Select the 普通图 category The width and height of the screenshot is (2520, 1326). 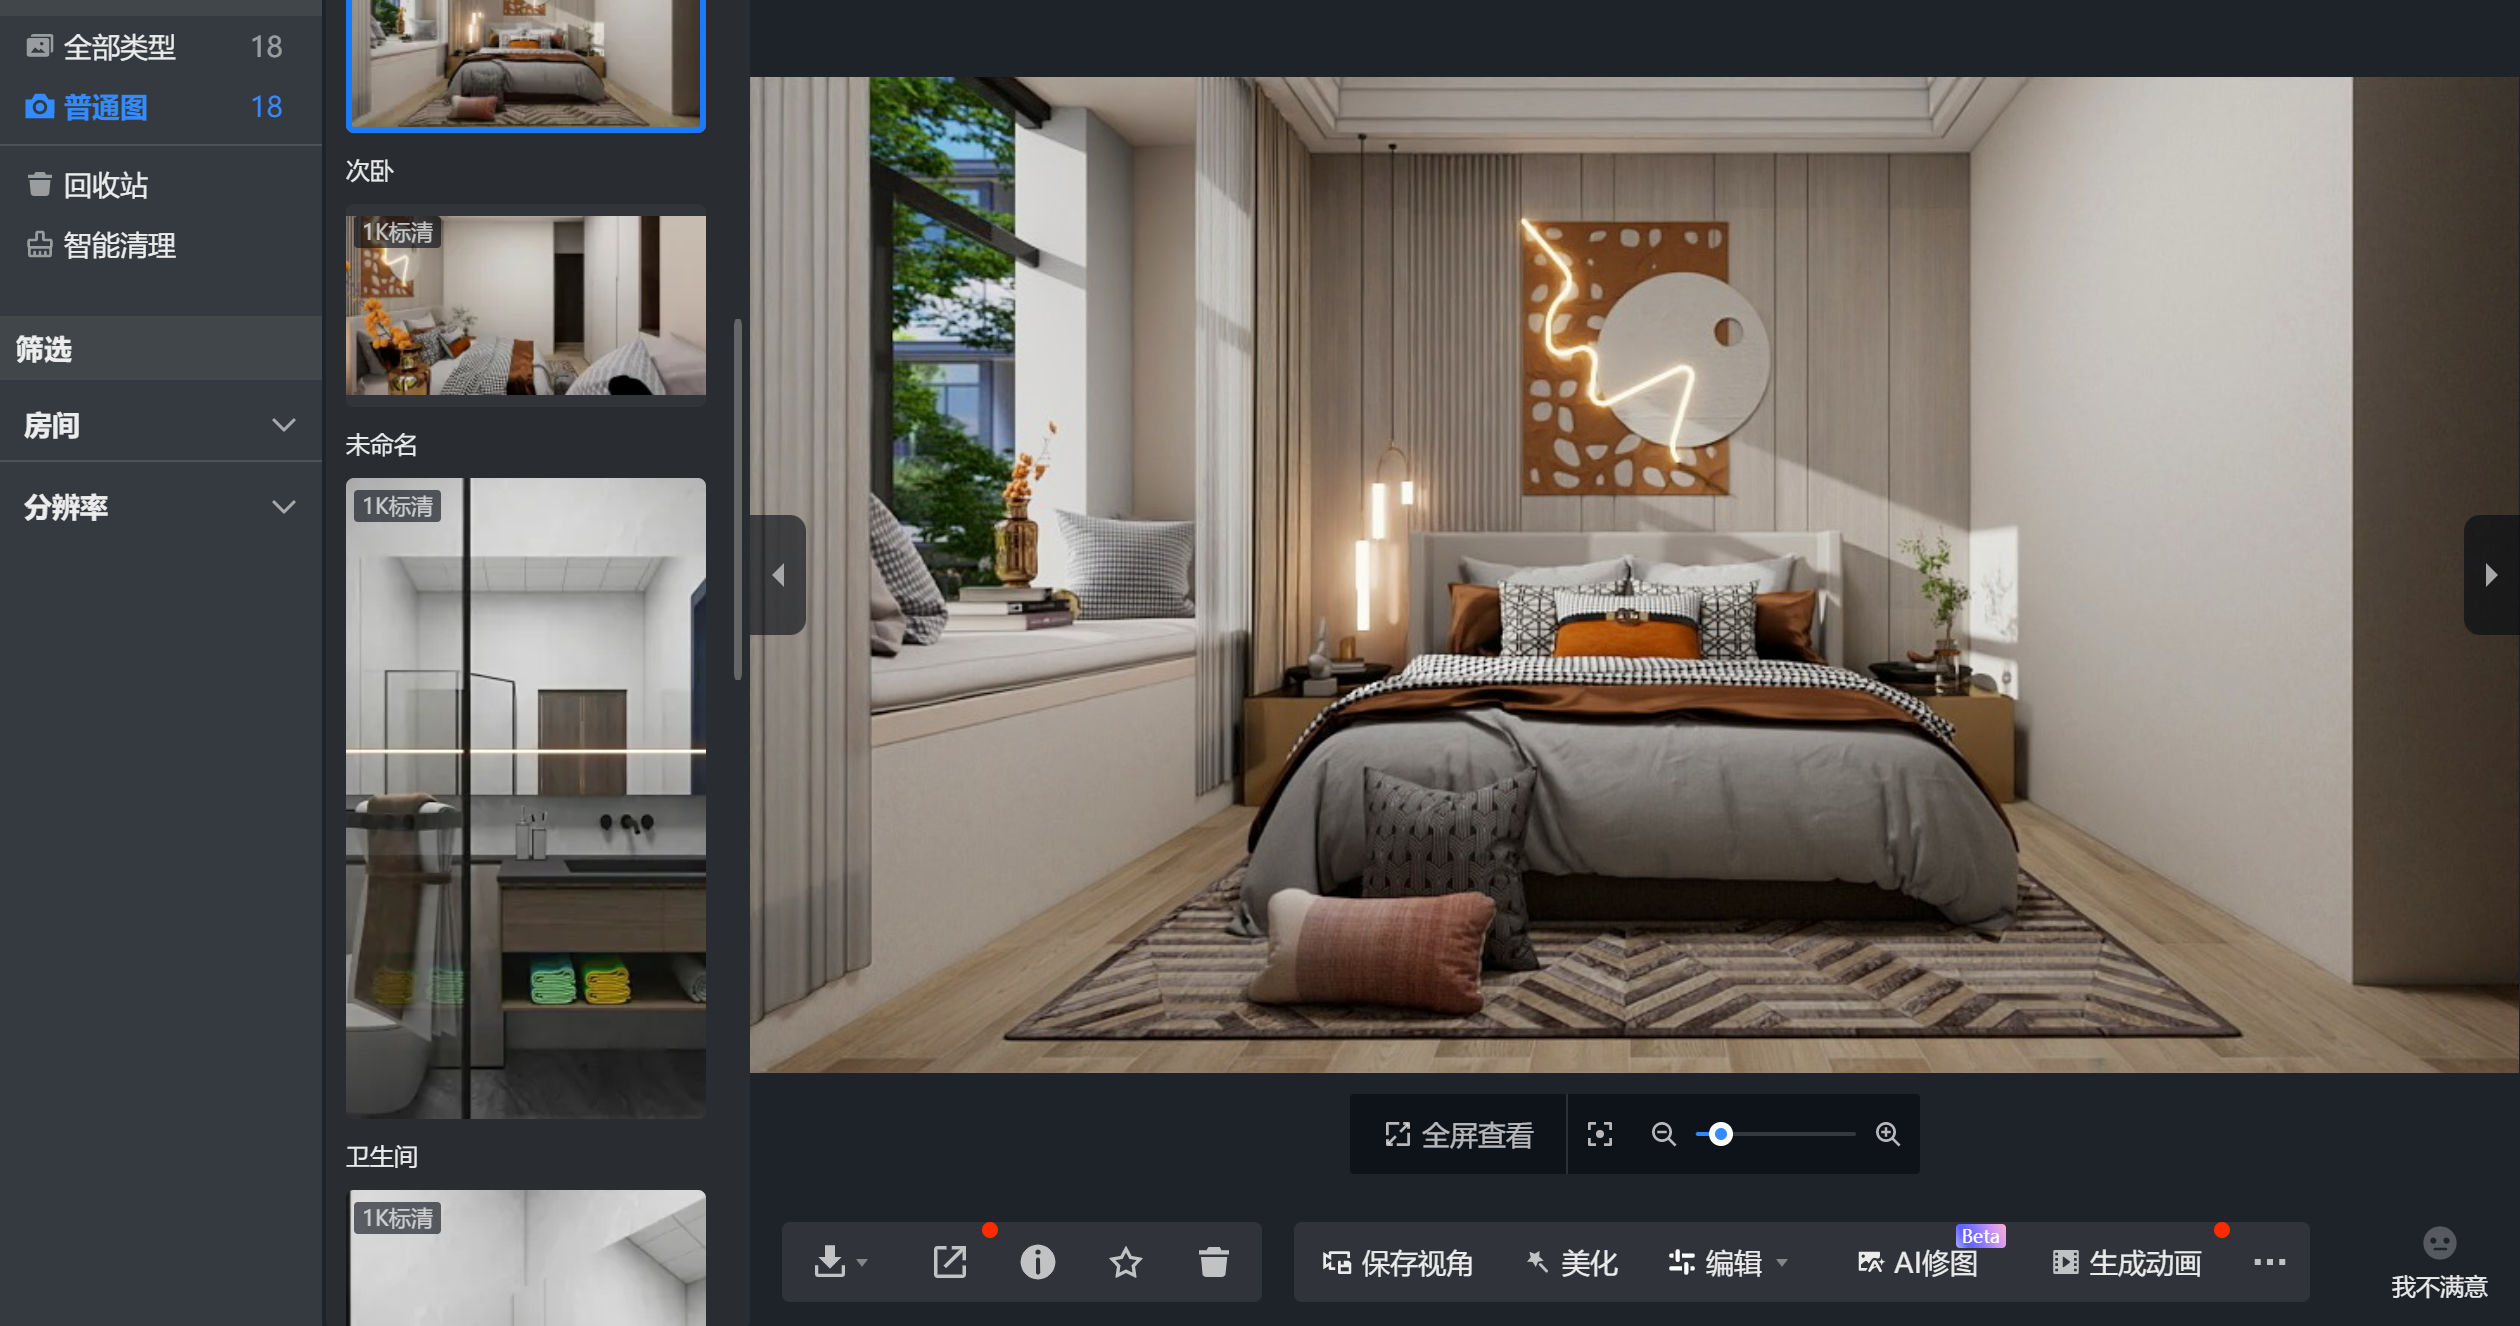tap(106, 107)
